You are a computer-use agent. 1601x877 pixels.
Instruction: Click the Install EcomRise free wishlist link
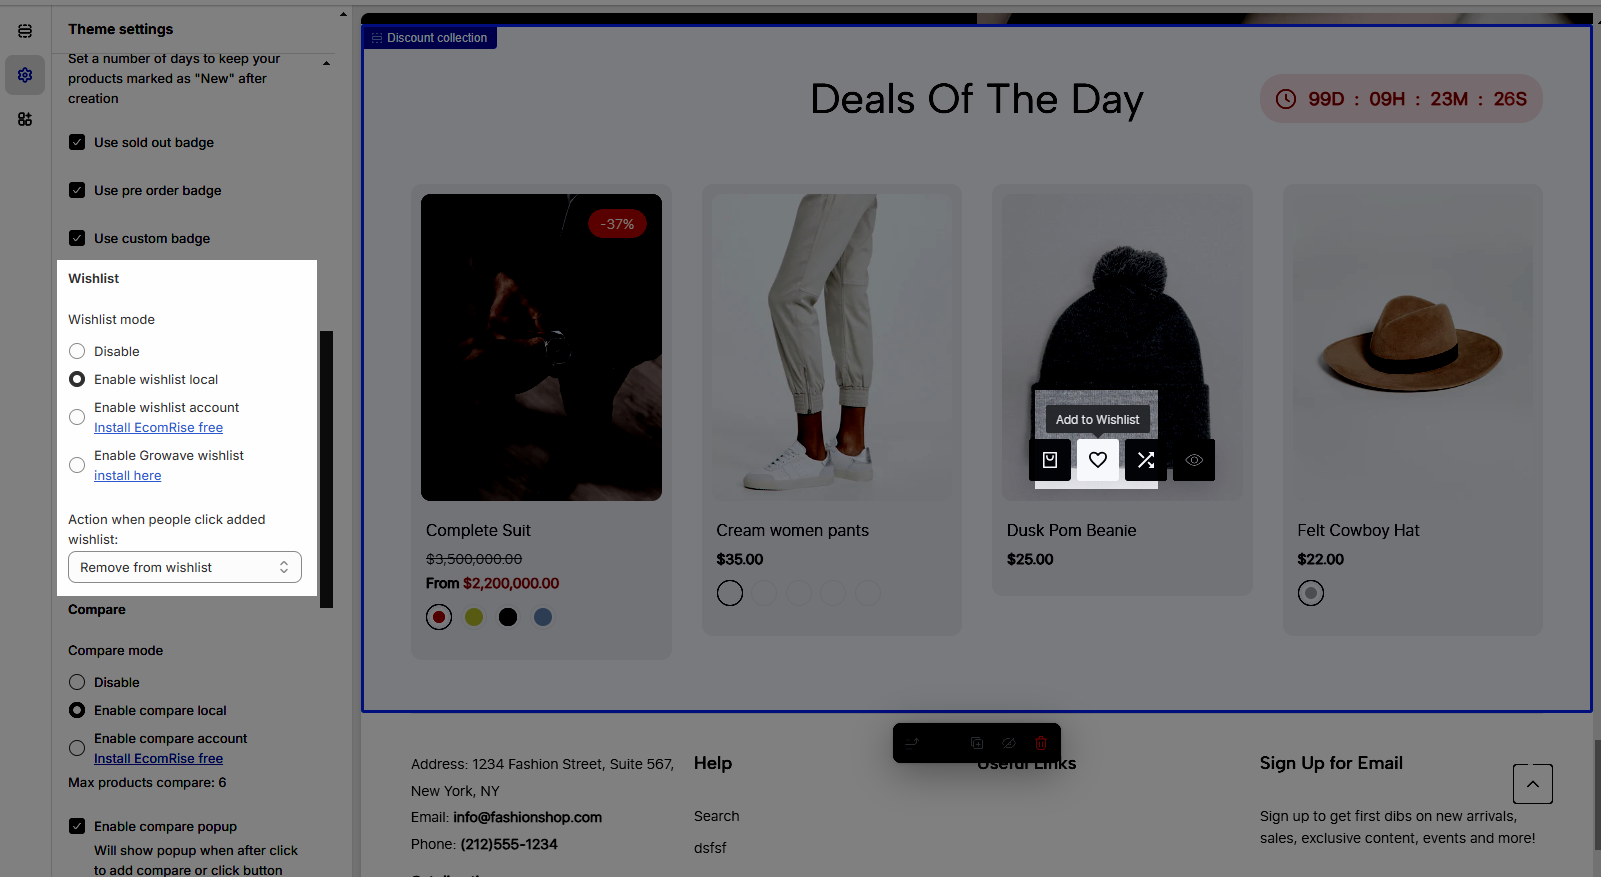[x=158, y=427]
